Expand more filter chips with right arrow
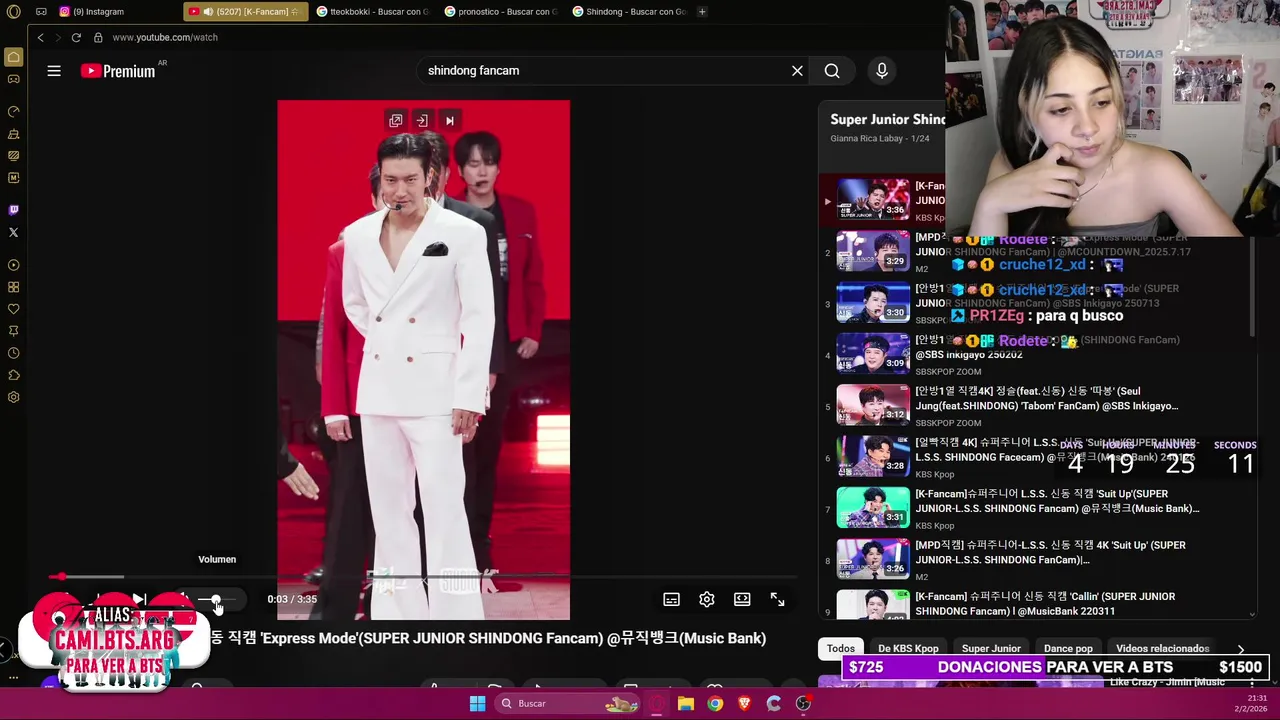The image size is (1280, 720). click(x=1240, y=649)
